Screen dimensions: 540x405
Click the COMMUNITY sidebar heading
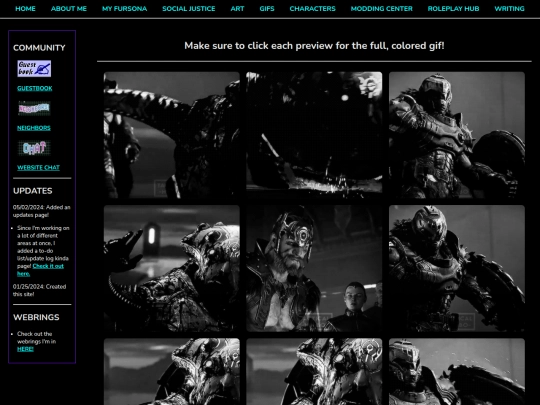pyautogui.click(x=39, y=48)
